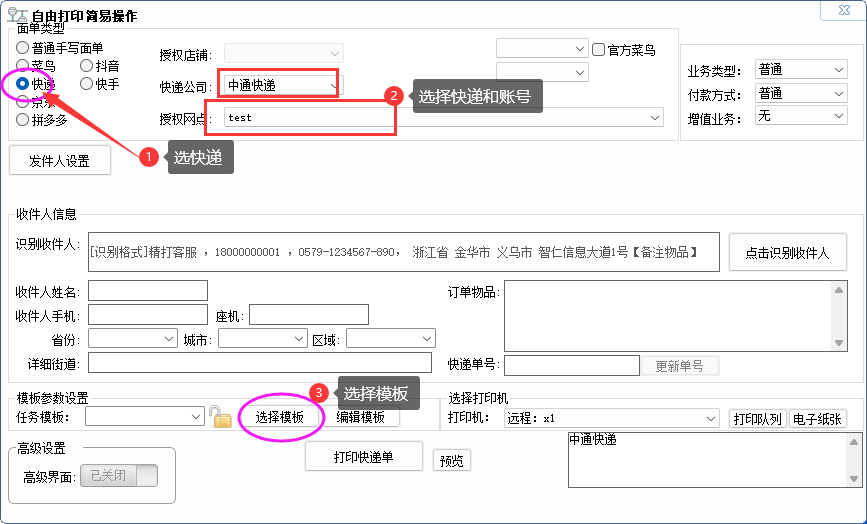
Task: Click the 订单物品 text area scrollbar
Action: [839, 315]
